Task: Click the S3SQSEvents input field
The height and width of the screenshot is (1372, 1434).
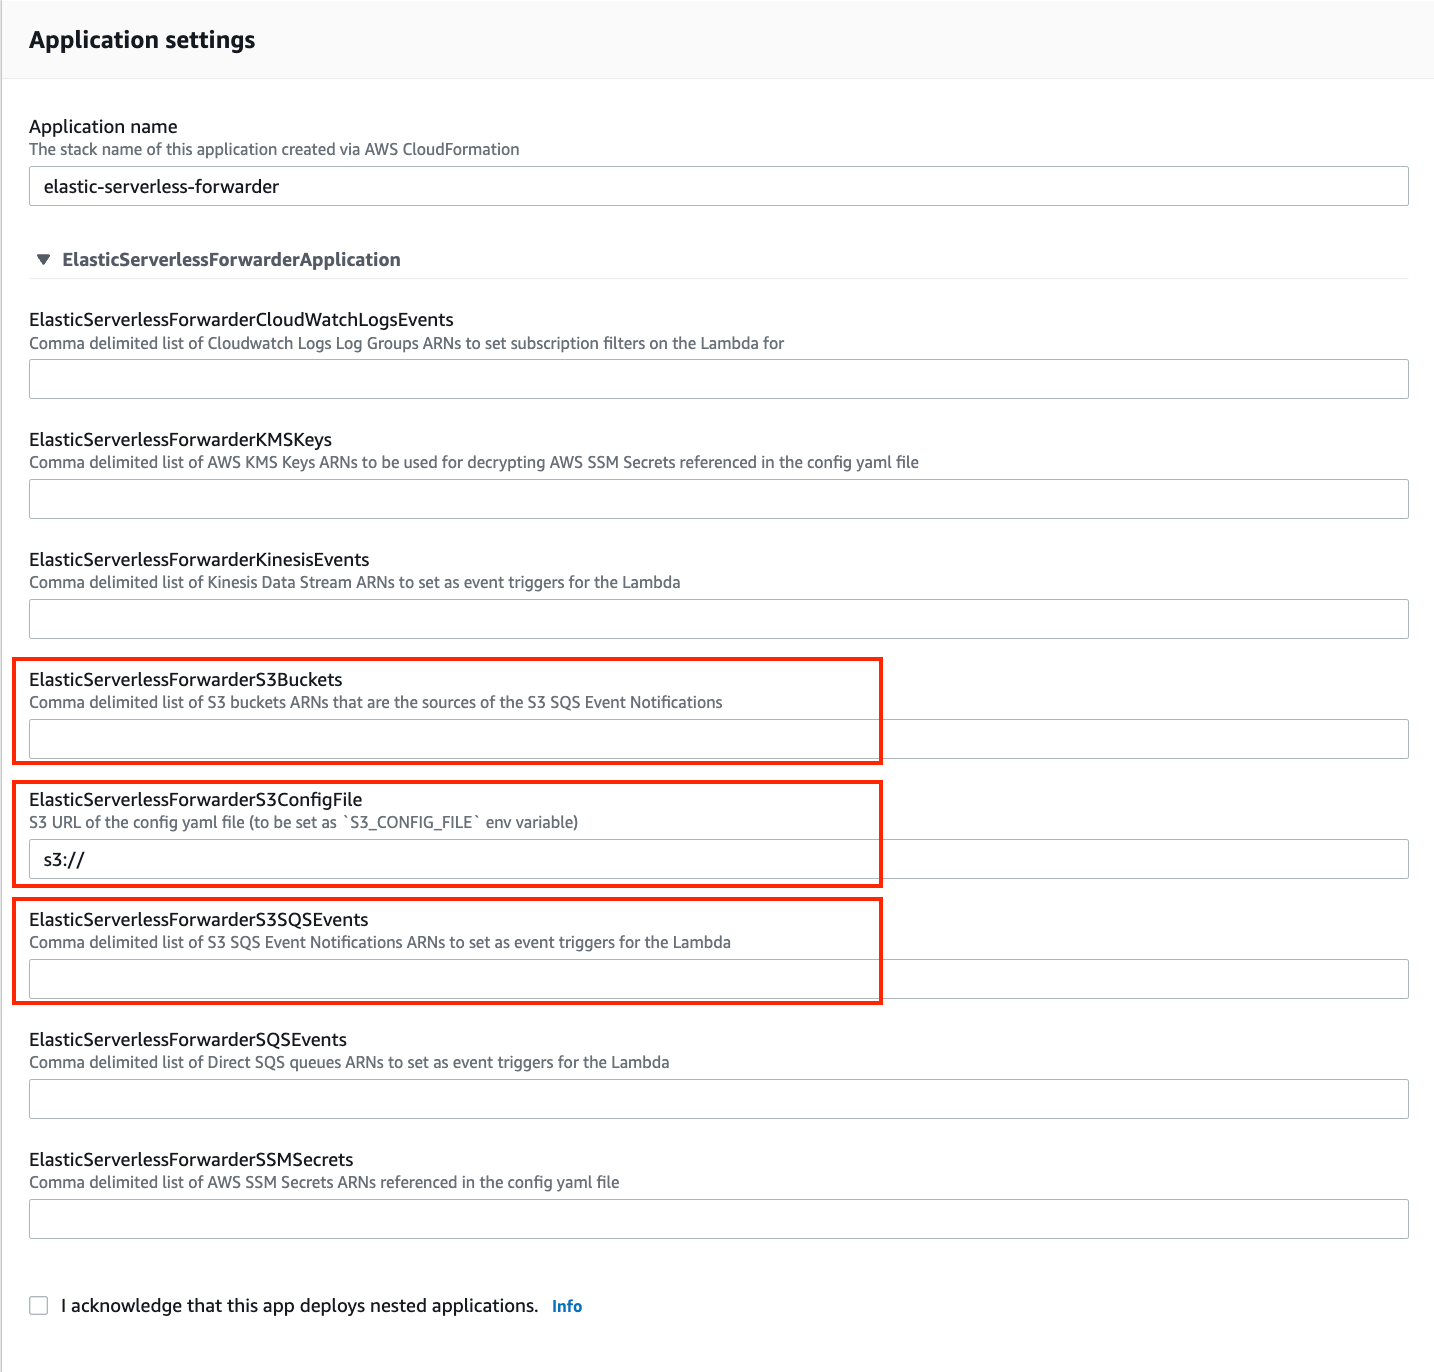Action: click(719, 979)
